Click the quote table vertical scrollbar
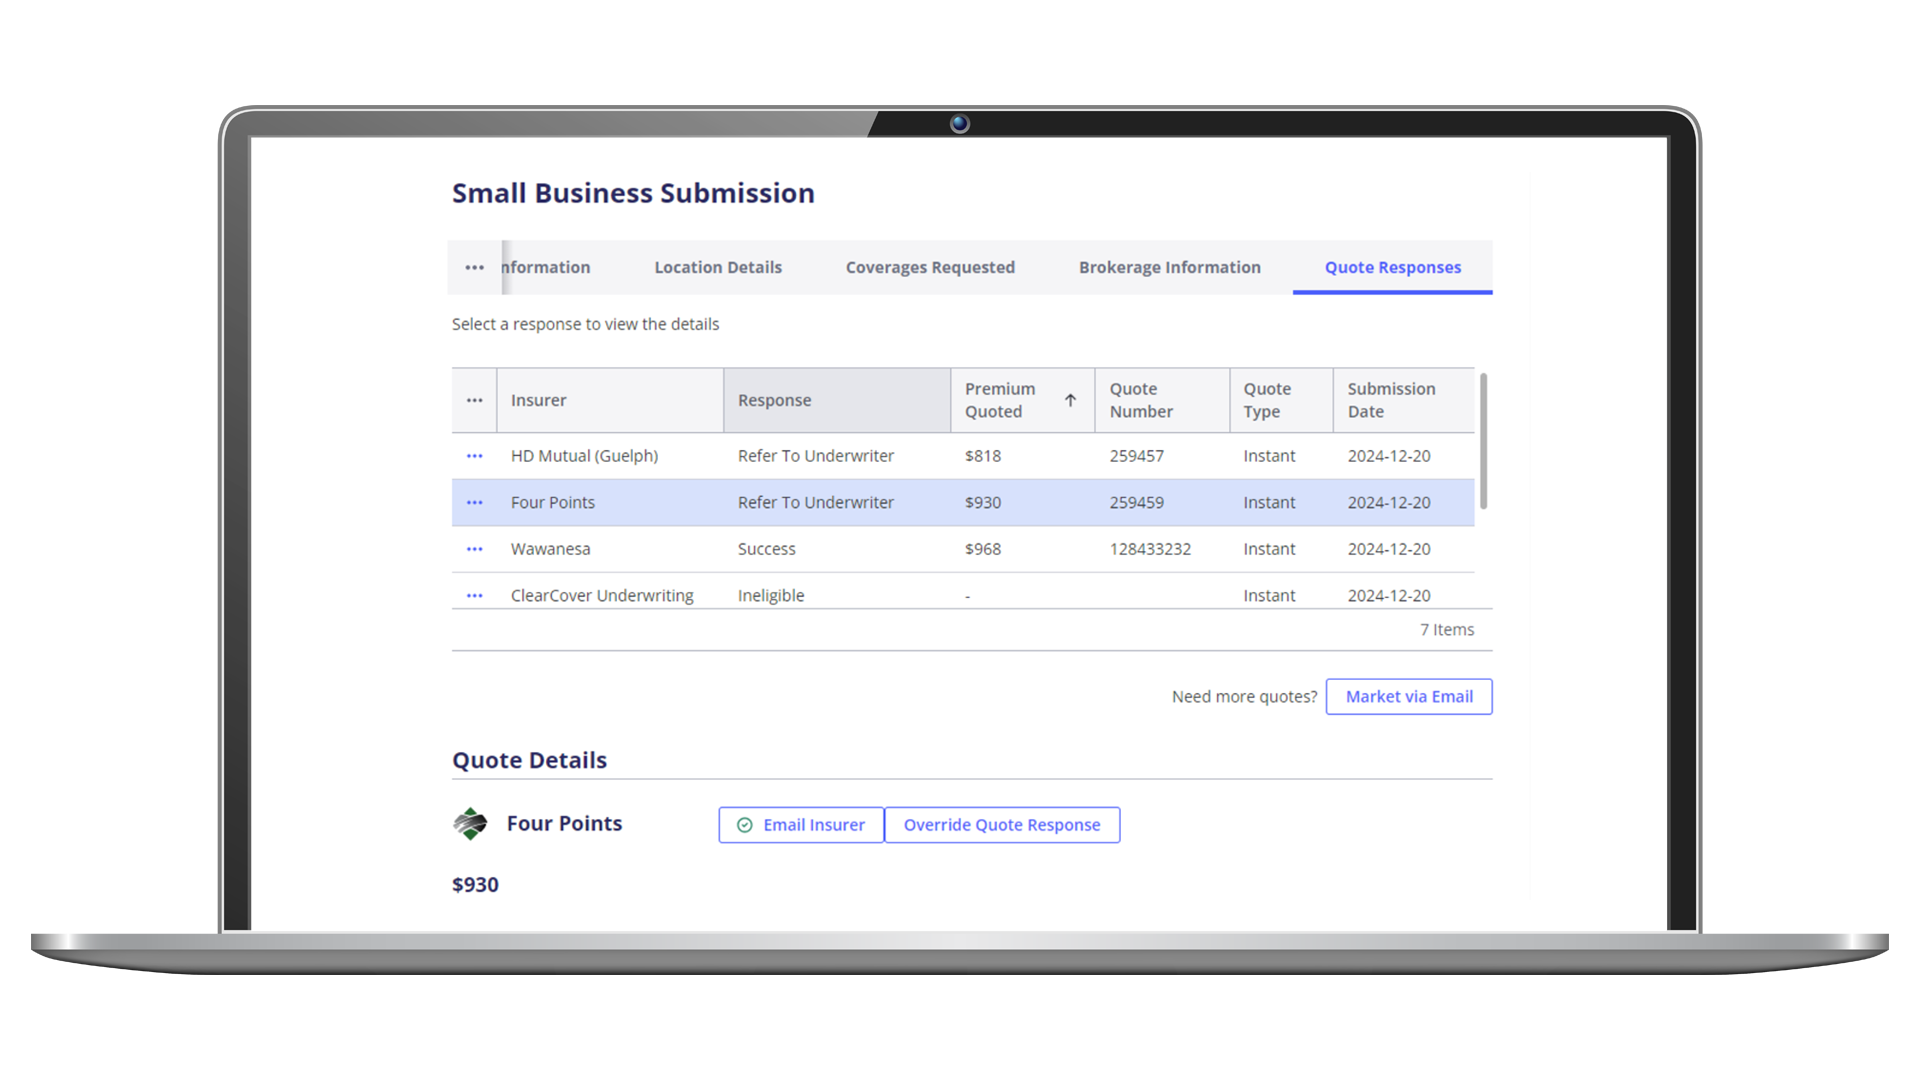Viewport: 1920px width, 1080px height. pos(1483,441)
